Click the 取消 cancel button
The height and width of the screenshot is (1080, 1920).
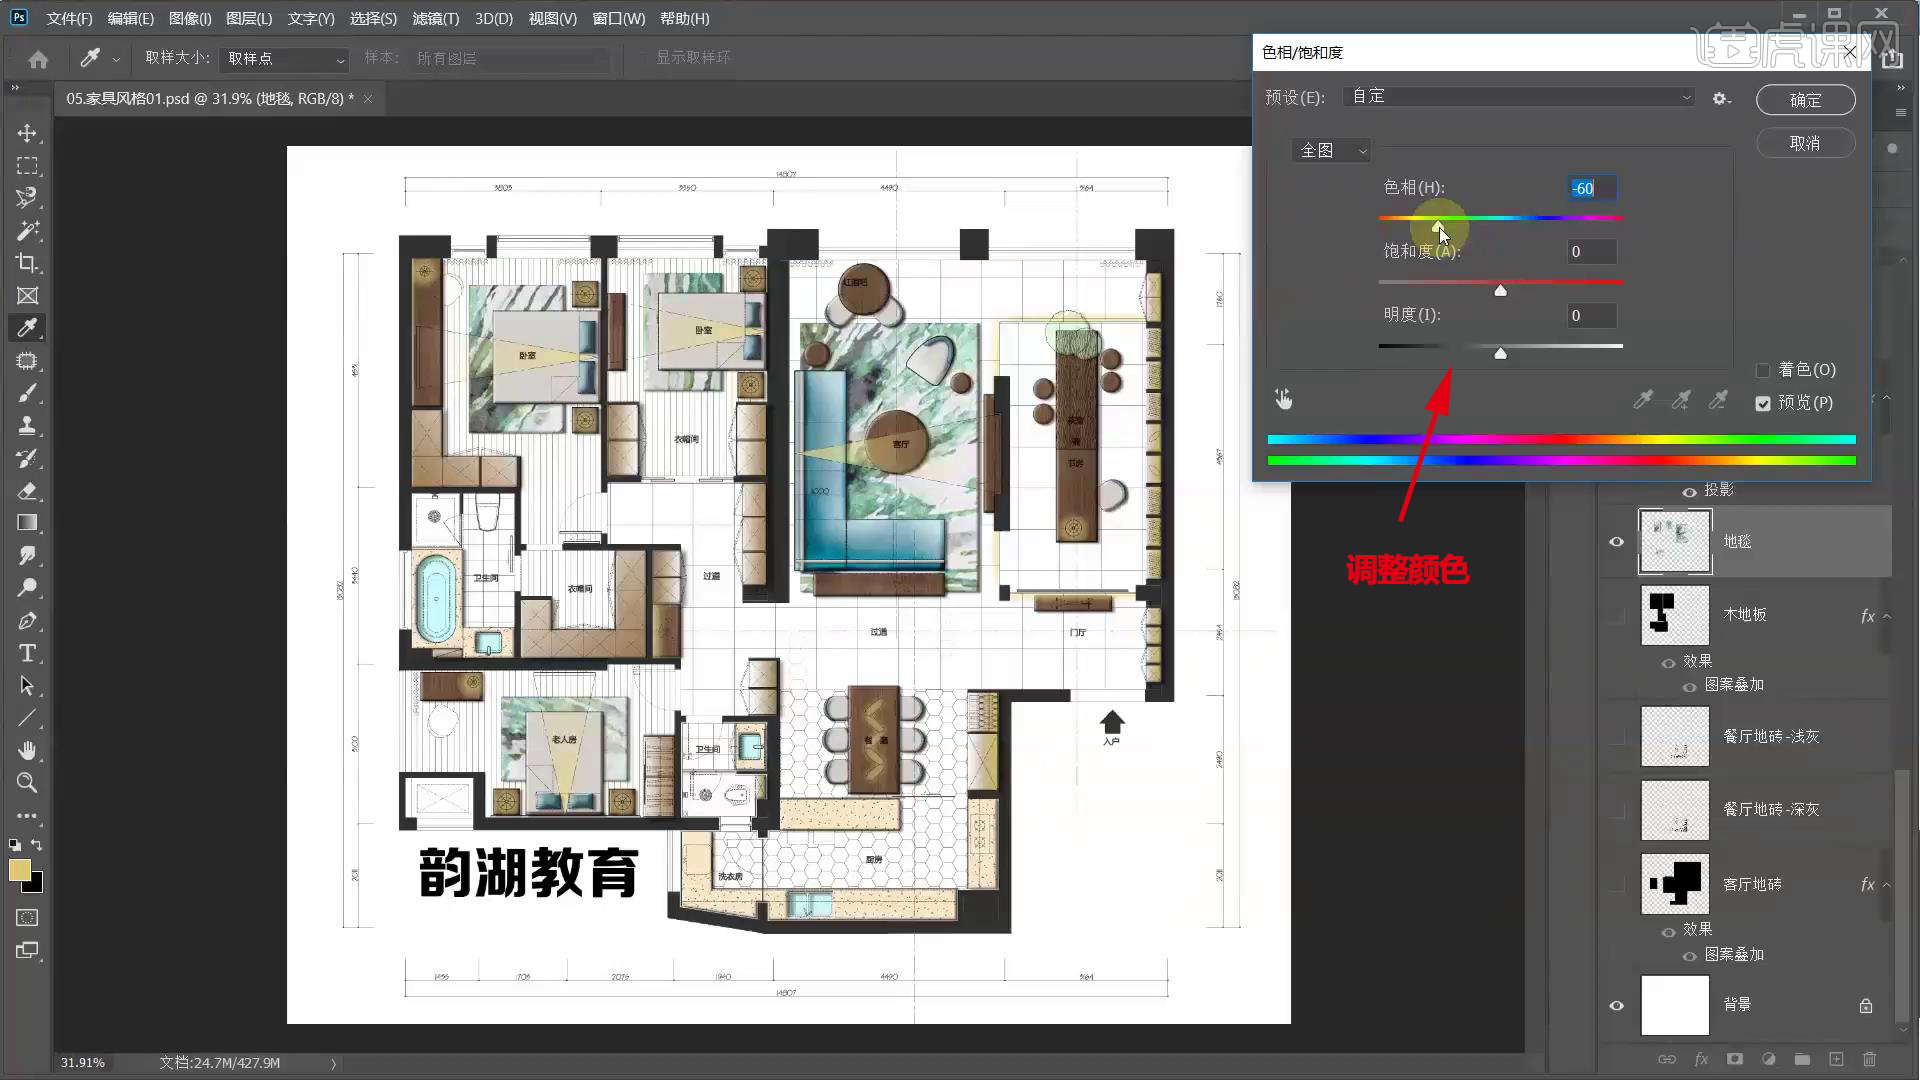pos(1805,143)
